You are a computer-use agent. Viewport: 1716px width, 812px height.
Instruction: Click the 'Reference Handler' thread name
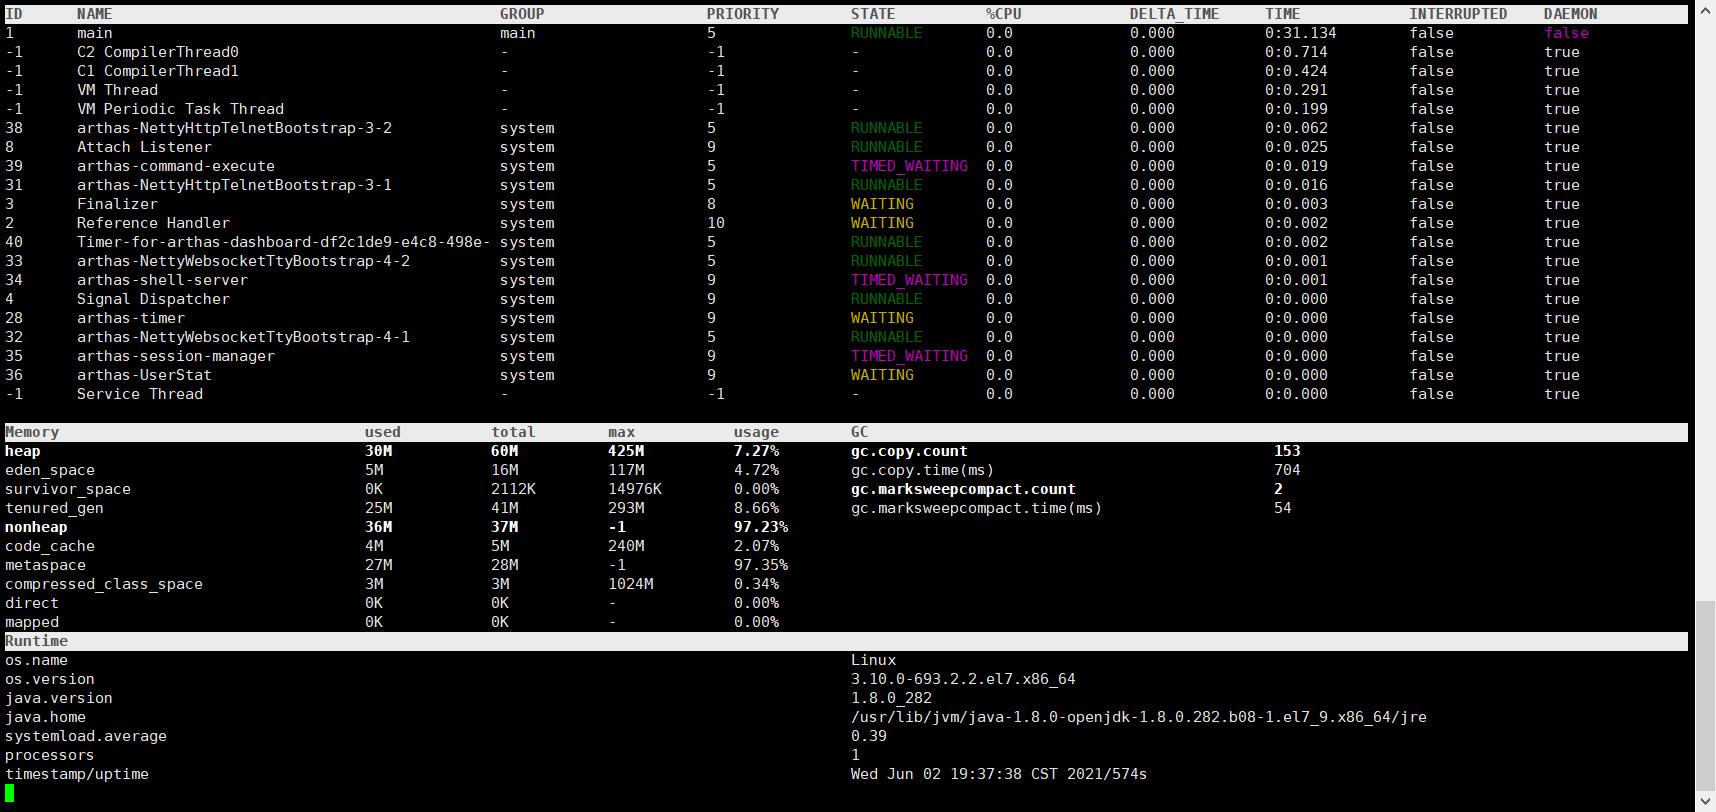(153, 223)
